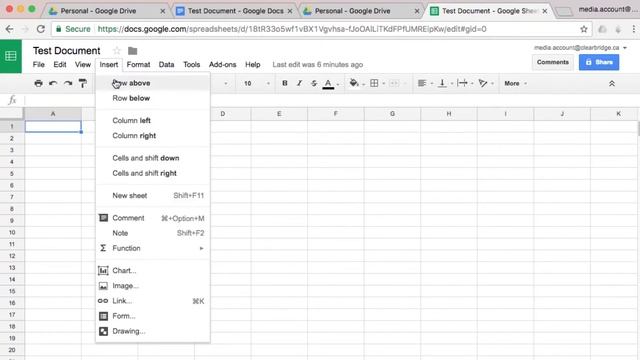Image resolution: width=640 pixels, height=360 pixels.
Task: Bookmark page with the star icon
Action: click(x=584, y=29)
